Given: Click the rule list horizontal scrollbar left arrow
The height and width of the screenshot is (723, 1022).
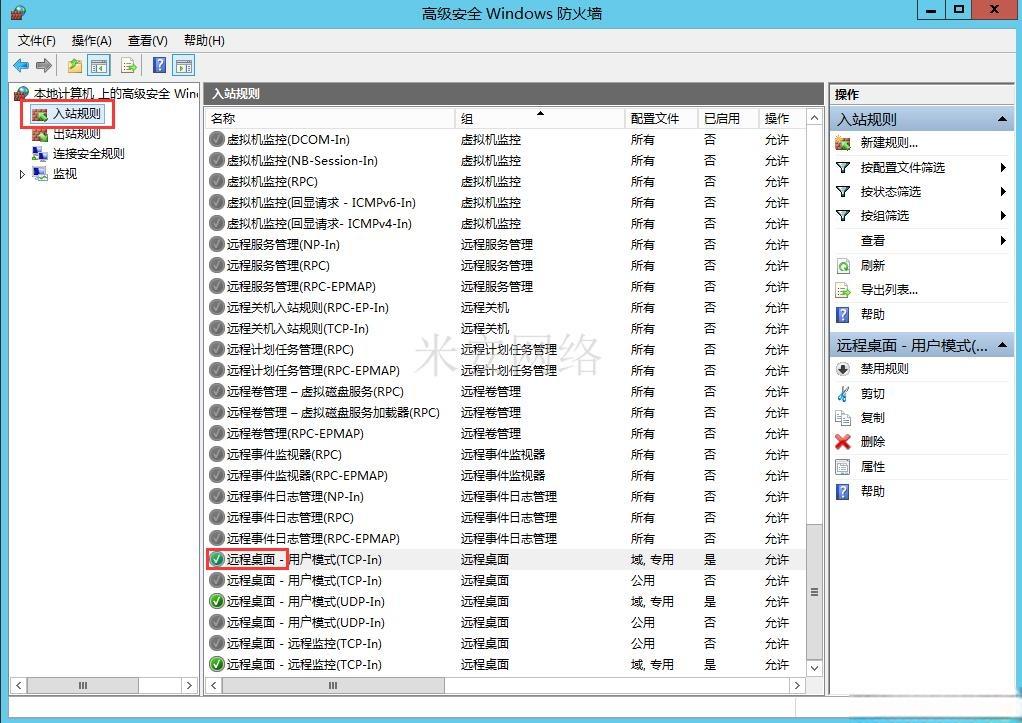Looking at the screenshot, I should 213,685.
